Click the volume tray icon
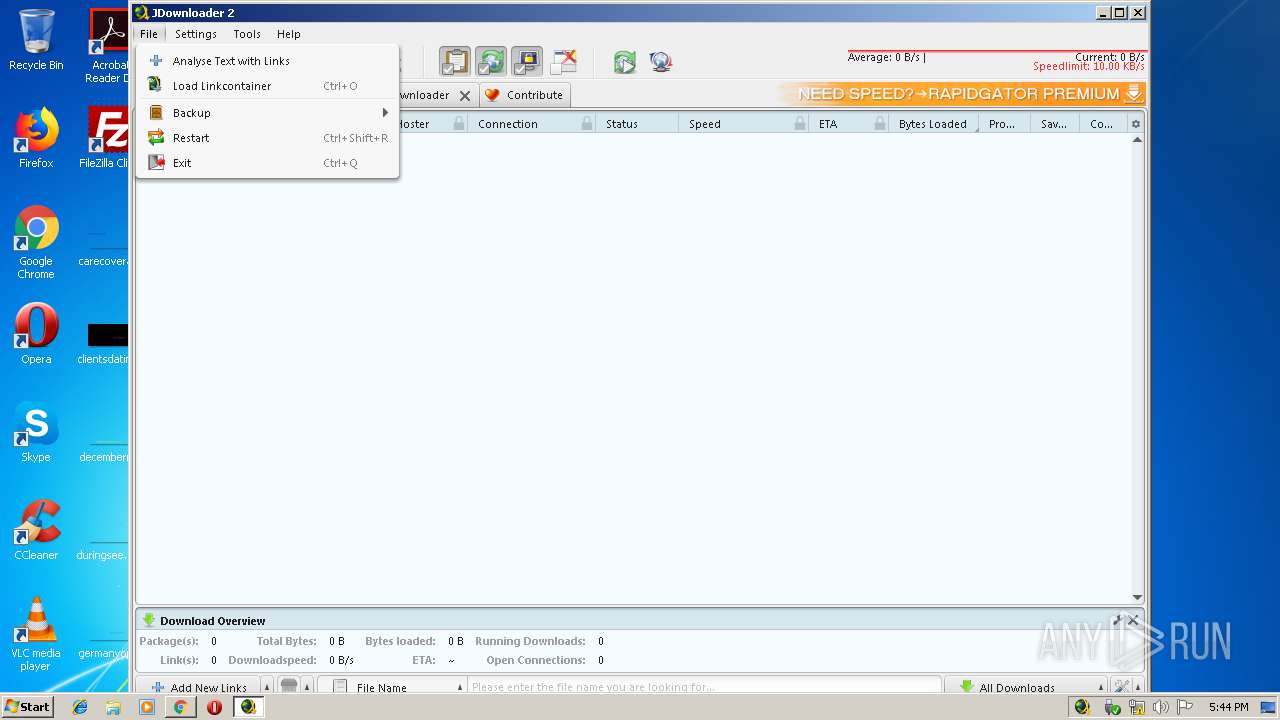The width and height of the screenshot is (1280, 720). 1160,707
